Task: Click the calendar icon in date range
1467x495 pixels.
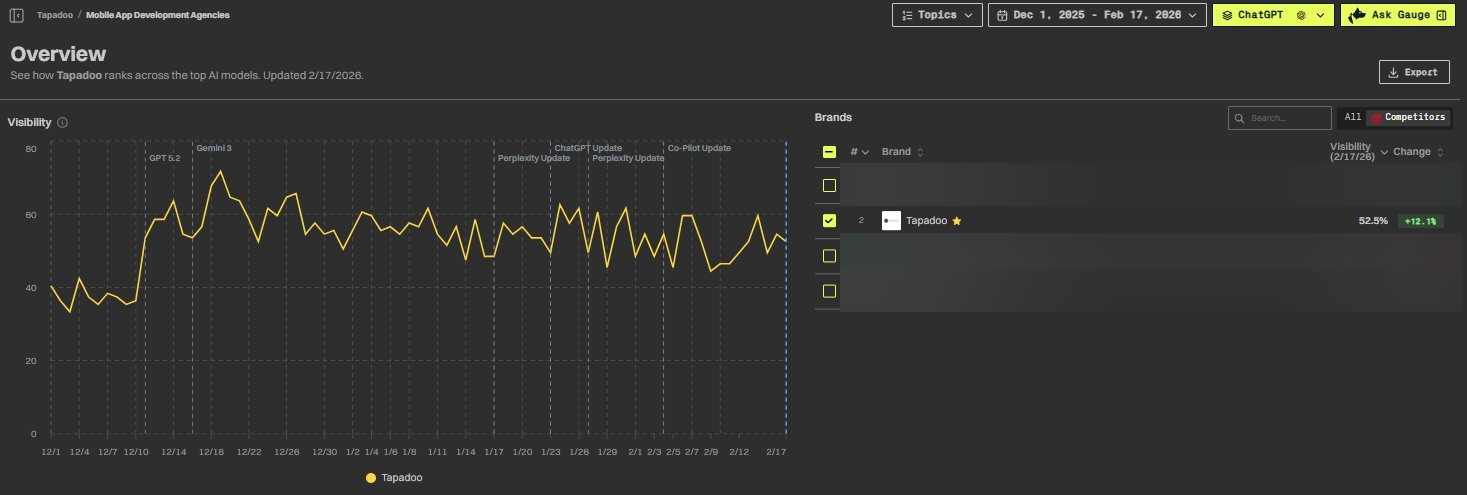Action: [x=1002, y=15]
